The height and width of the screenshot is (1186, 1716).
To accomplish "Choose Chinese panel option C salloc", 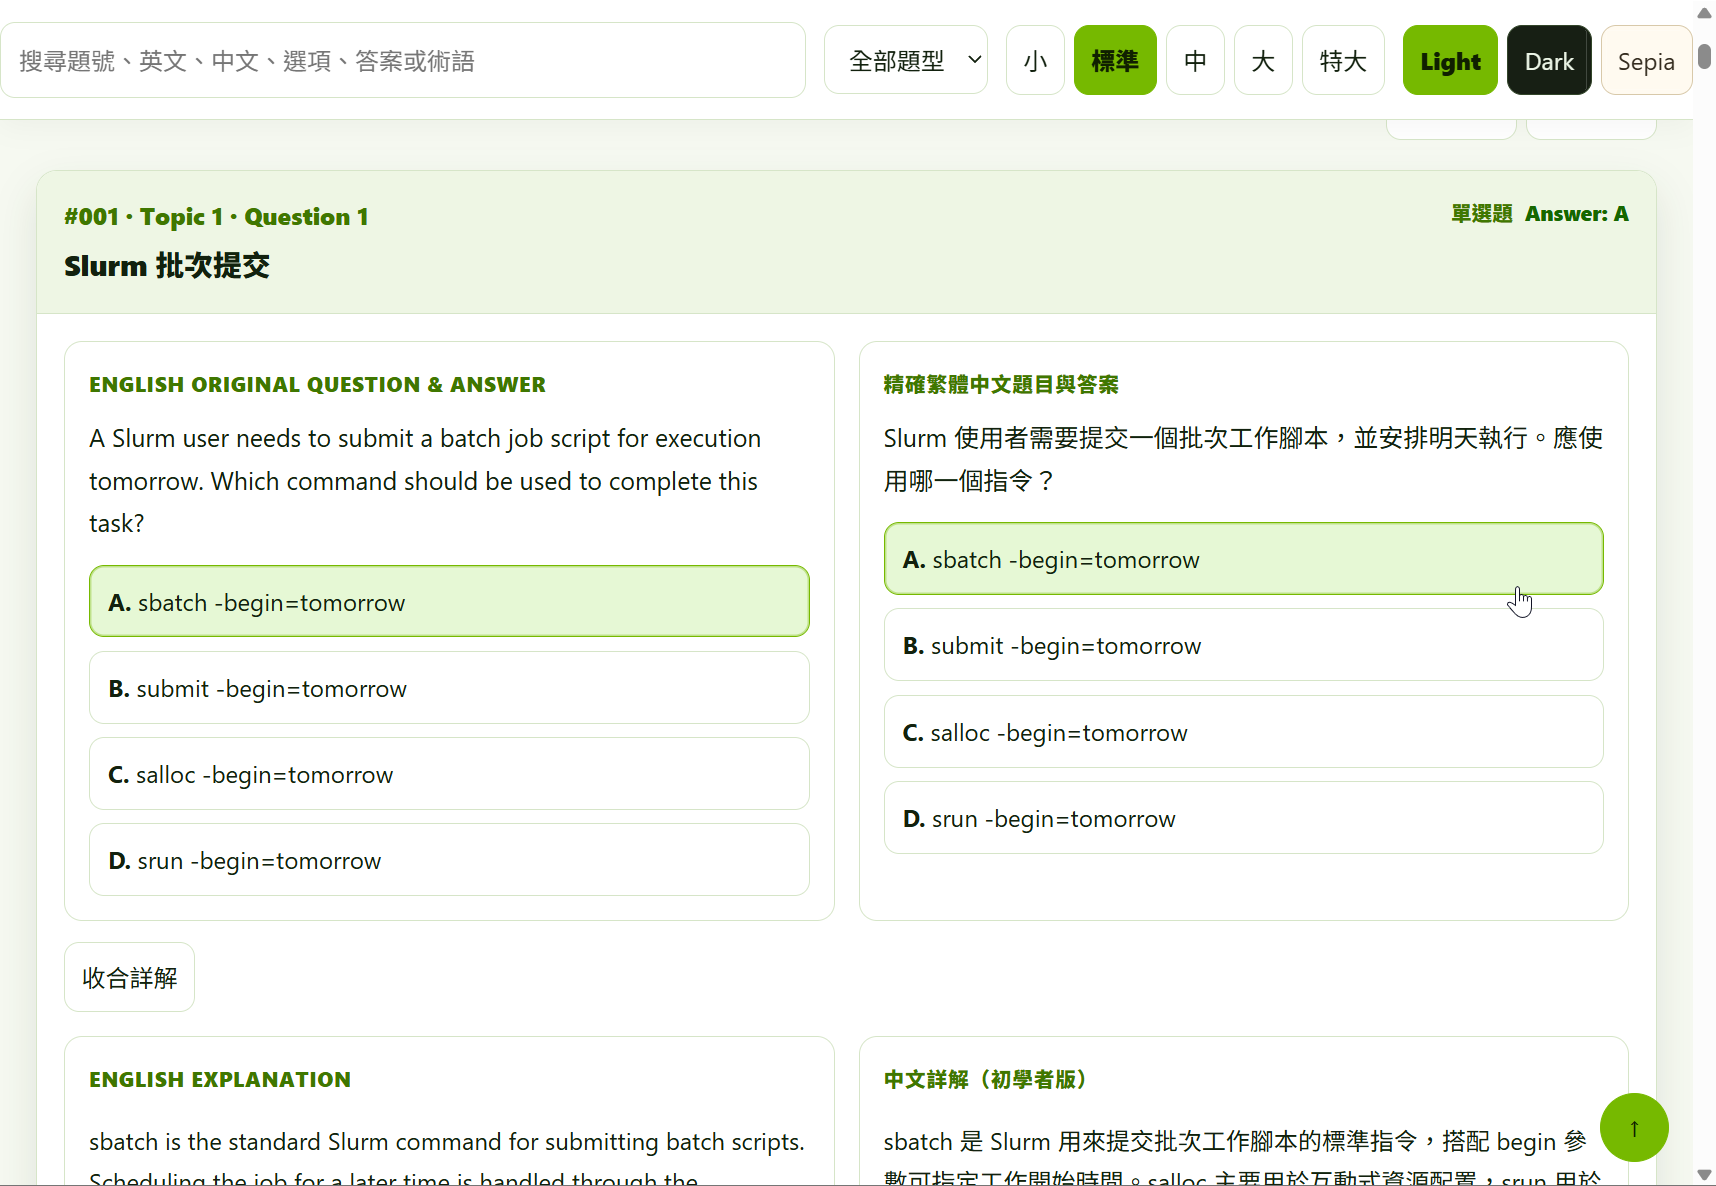I will 1243,732.
